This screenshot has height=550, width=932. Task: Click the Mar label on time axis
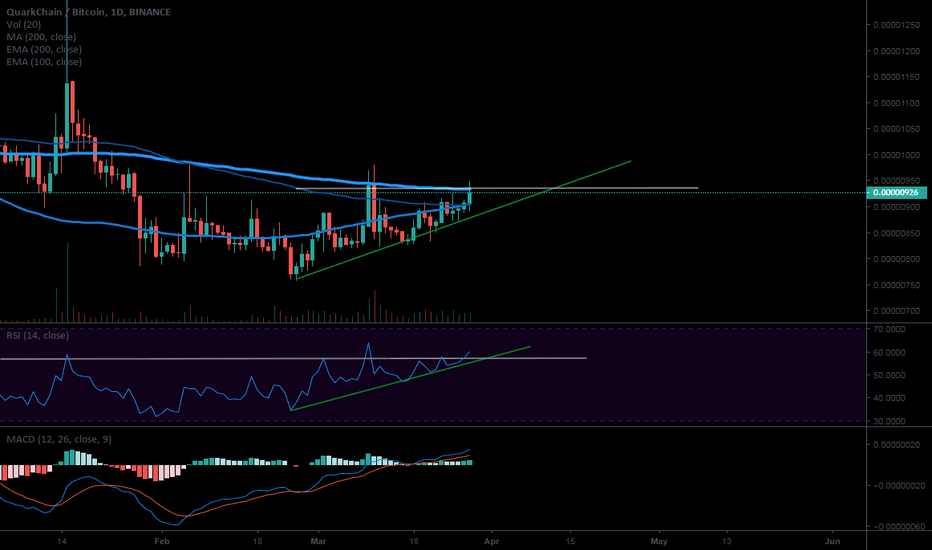318,542
